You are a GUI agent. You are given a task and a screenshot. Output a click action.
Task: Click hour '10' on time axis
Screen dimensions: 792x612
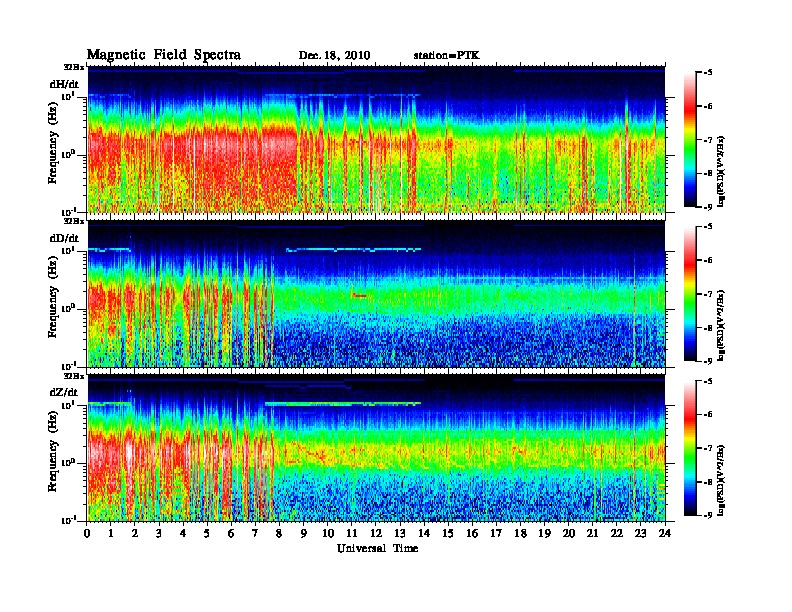(328, 534)
